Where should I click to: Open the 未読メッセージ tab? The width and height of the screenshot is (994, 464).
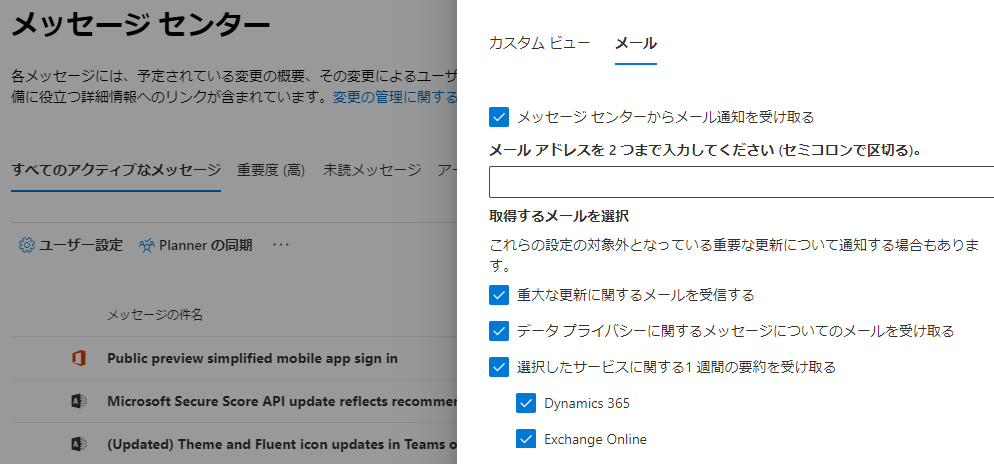[x=372, y=170]
